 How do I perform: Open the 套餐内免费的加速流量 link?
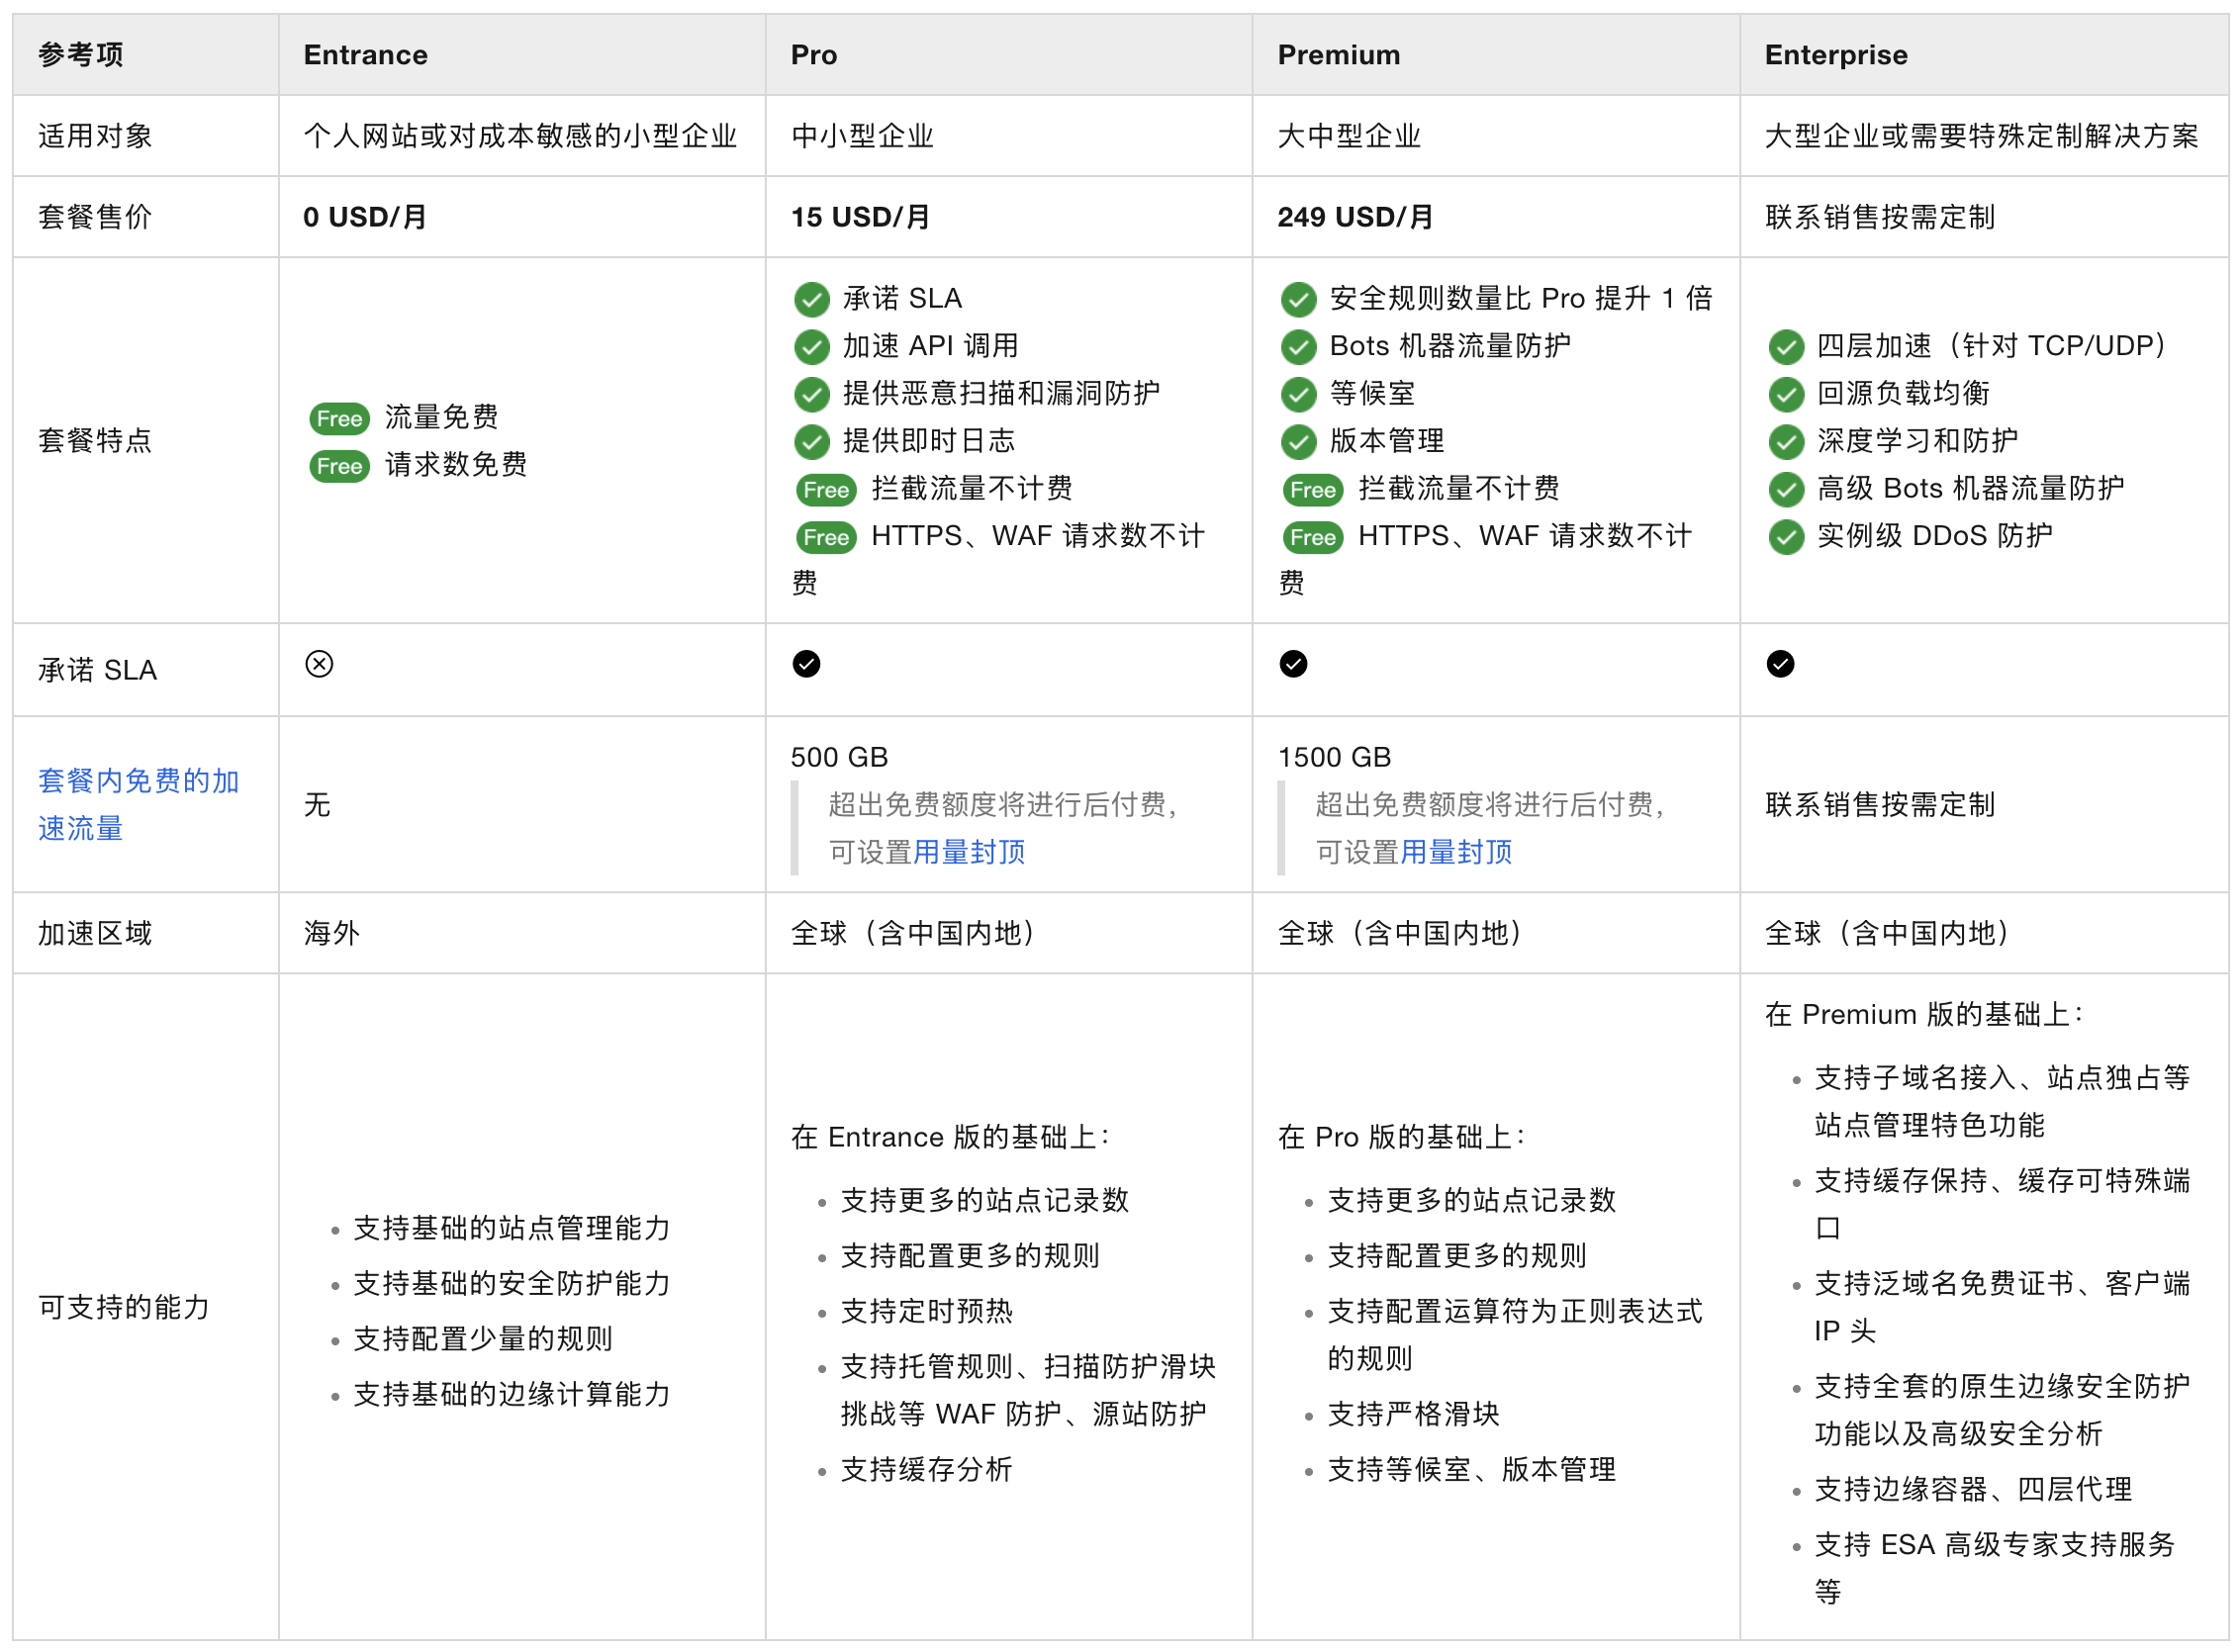(139, 805)
